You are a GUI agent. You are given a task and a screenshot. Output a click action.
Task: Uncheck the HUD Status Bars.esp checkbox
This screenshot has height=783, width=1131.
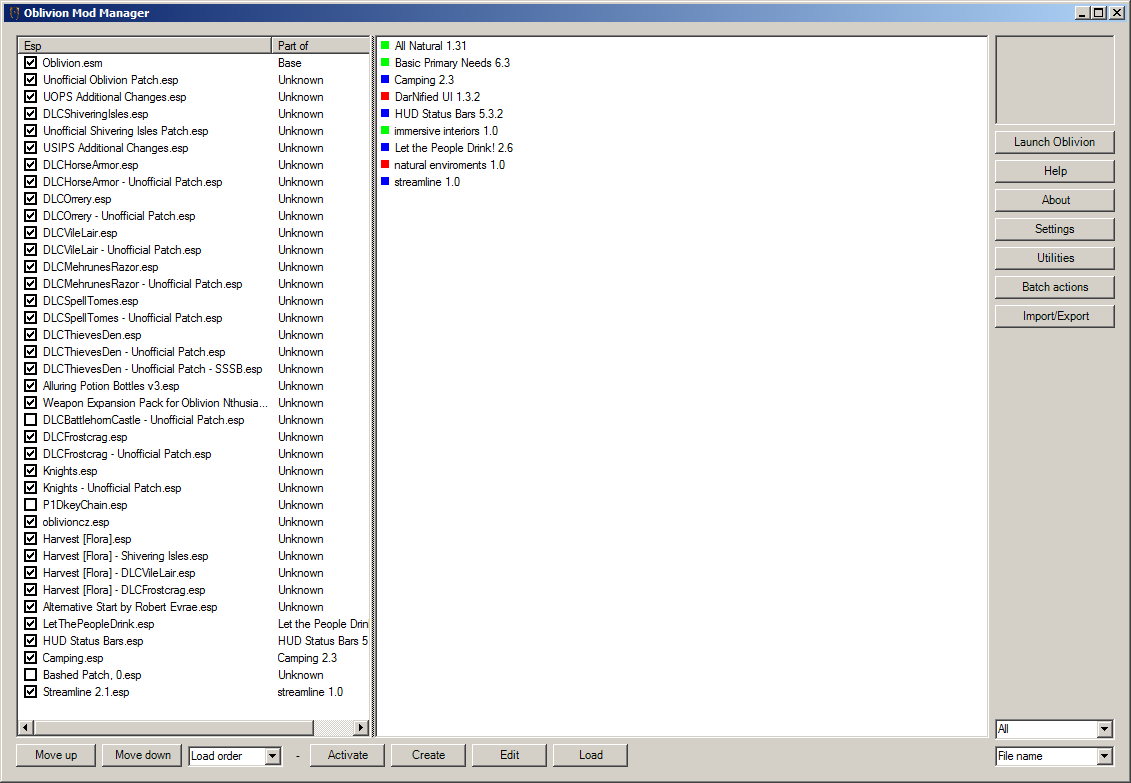coord(30,640)
